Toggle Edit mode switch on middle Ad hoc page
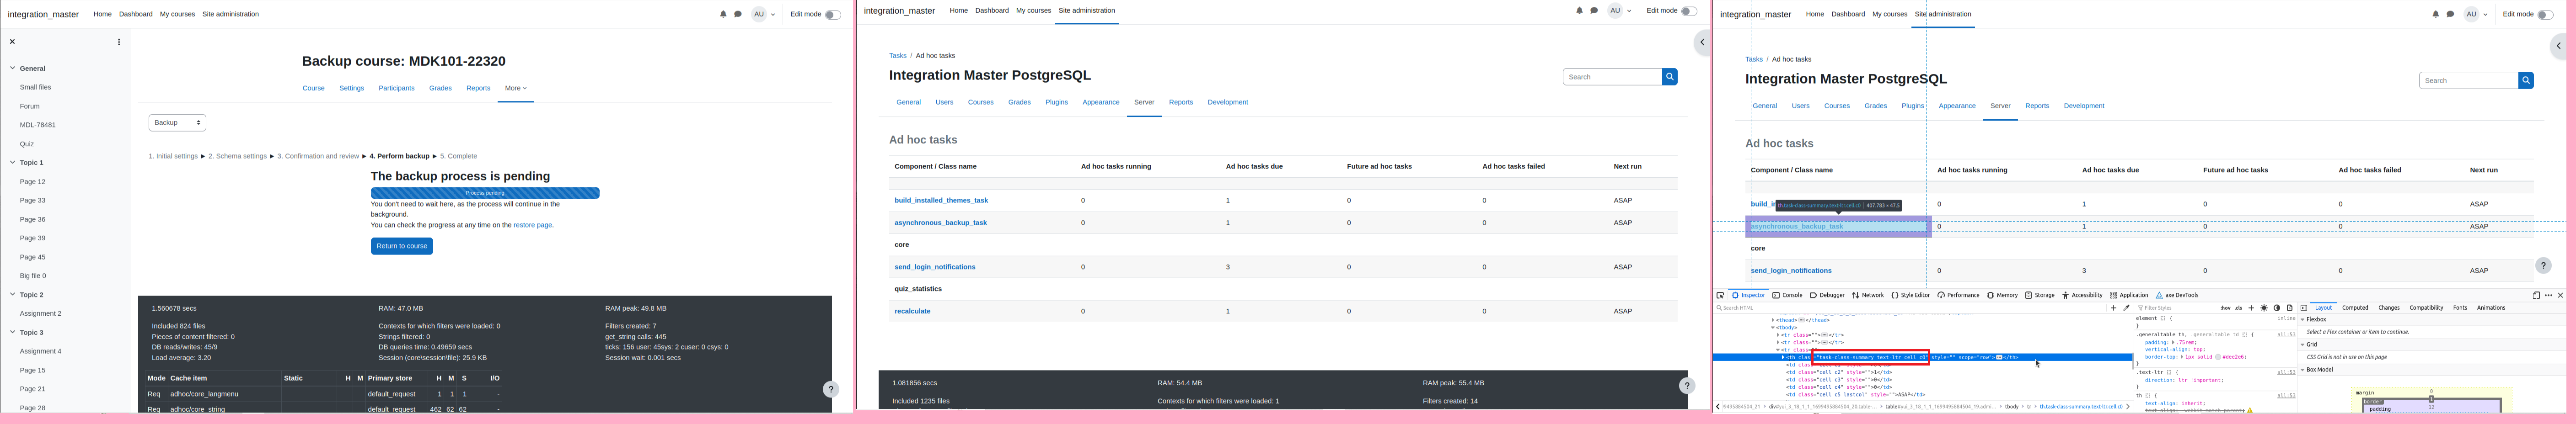 point(1689,10)
